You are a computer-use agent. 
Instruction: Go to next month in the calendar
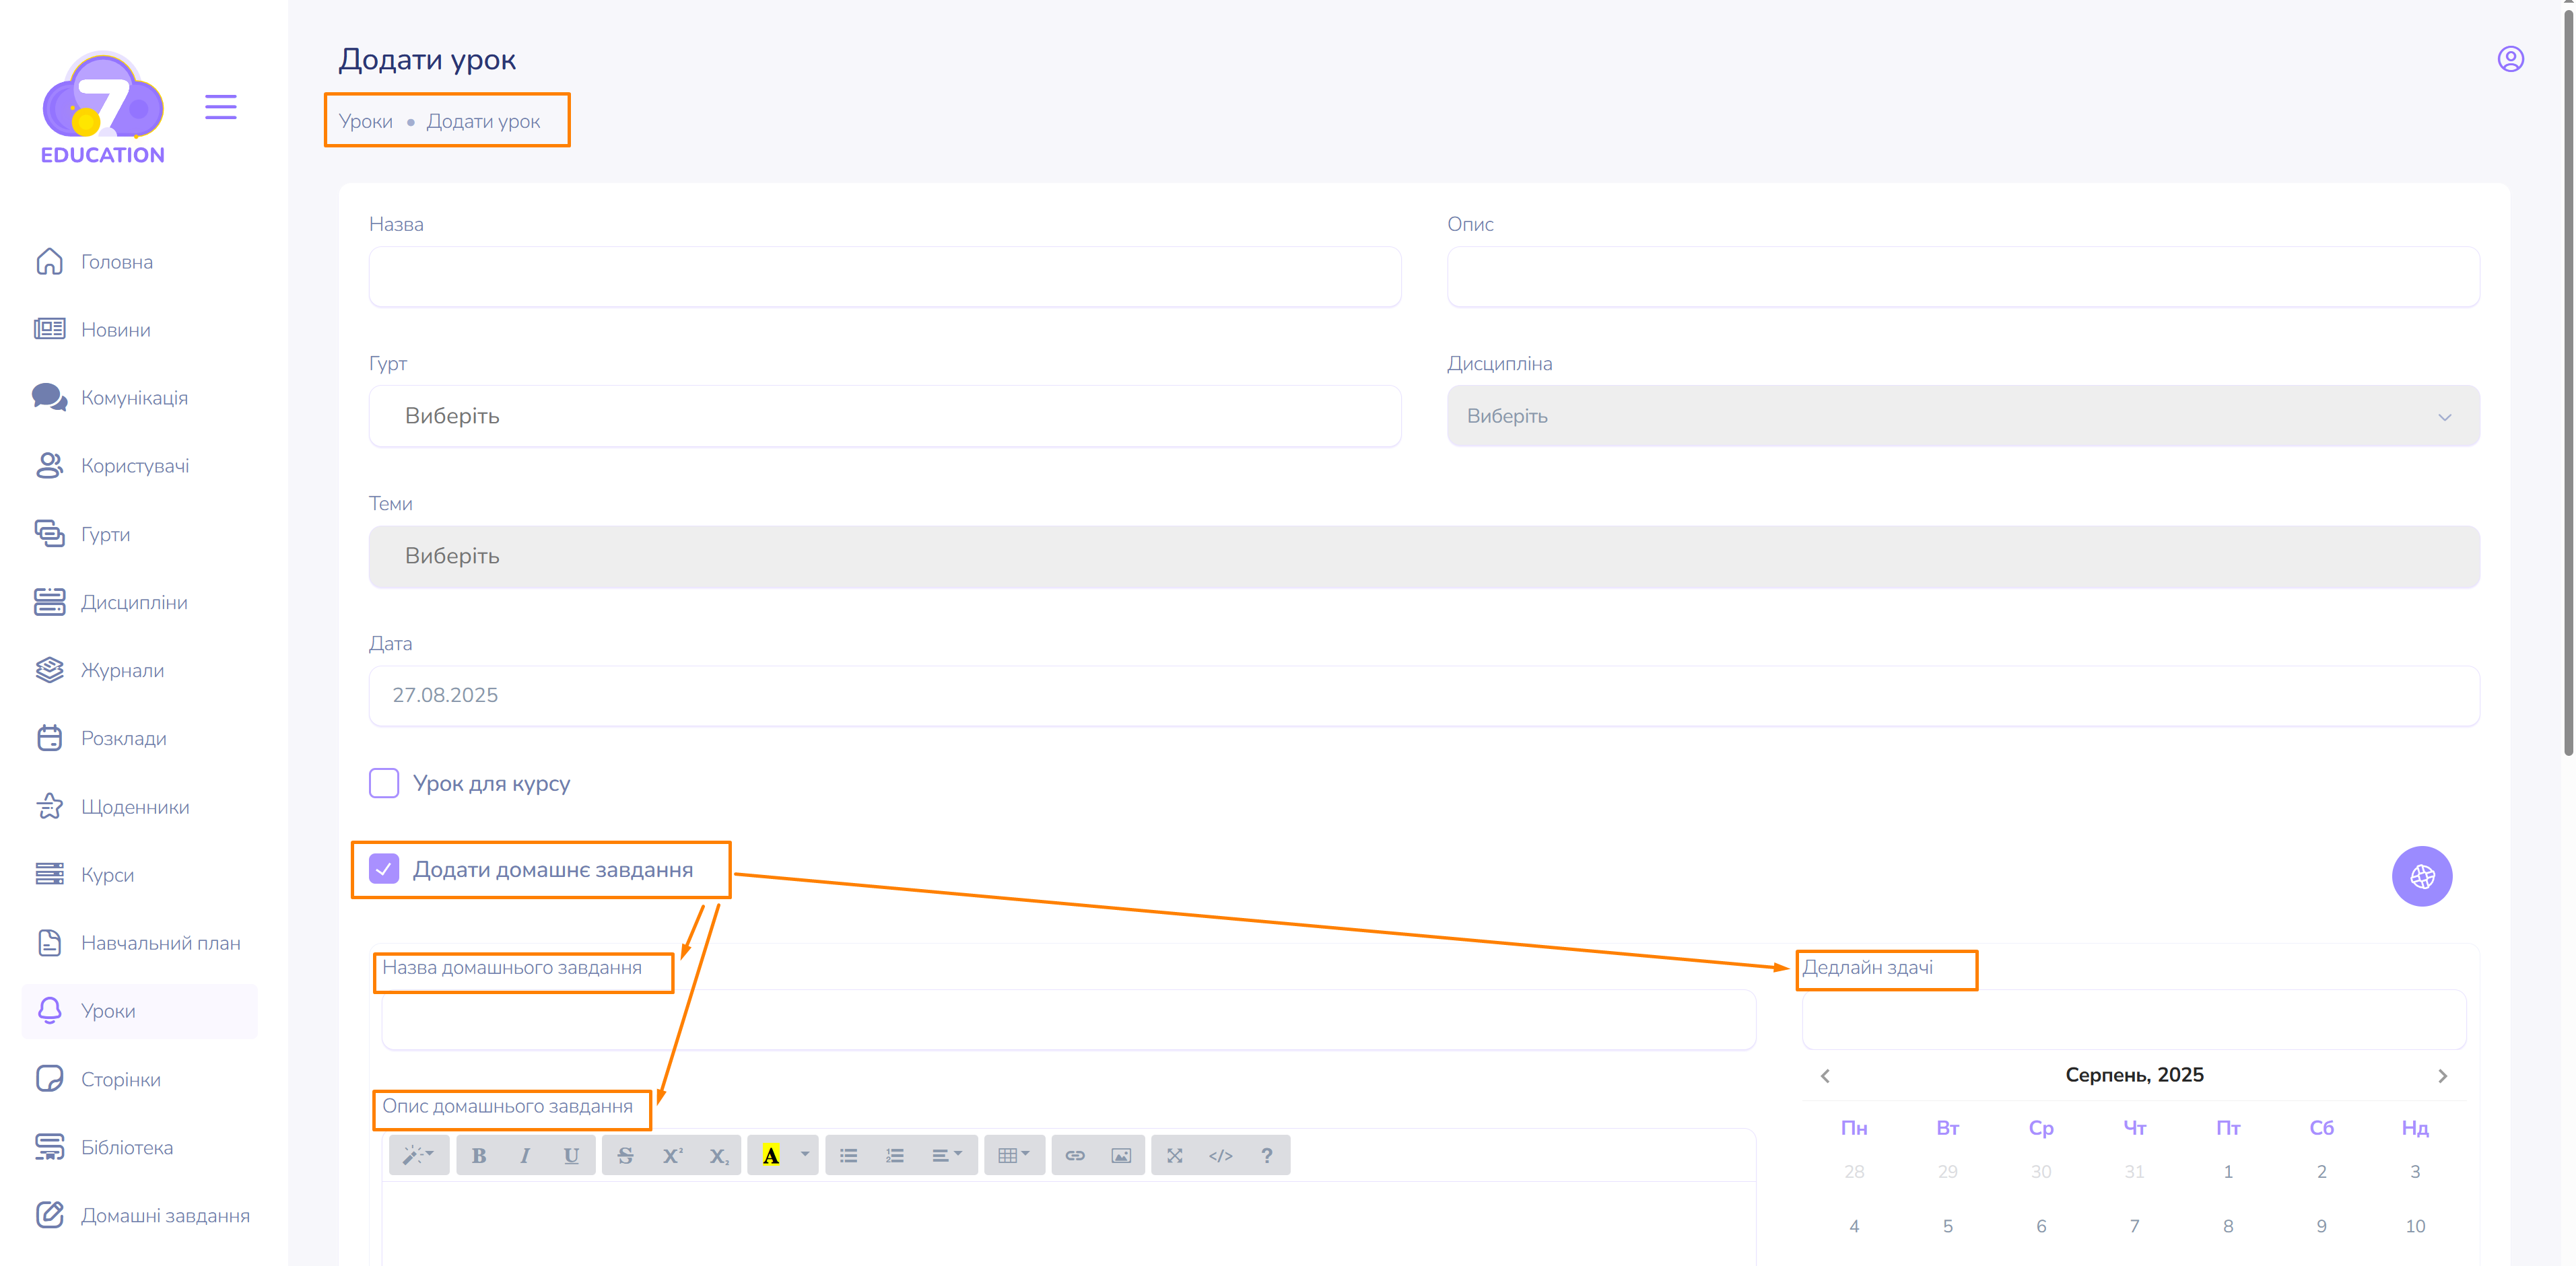tap(2442, 1076)
